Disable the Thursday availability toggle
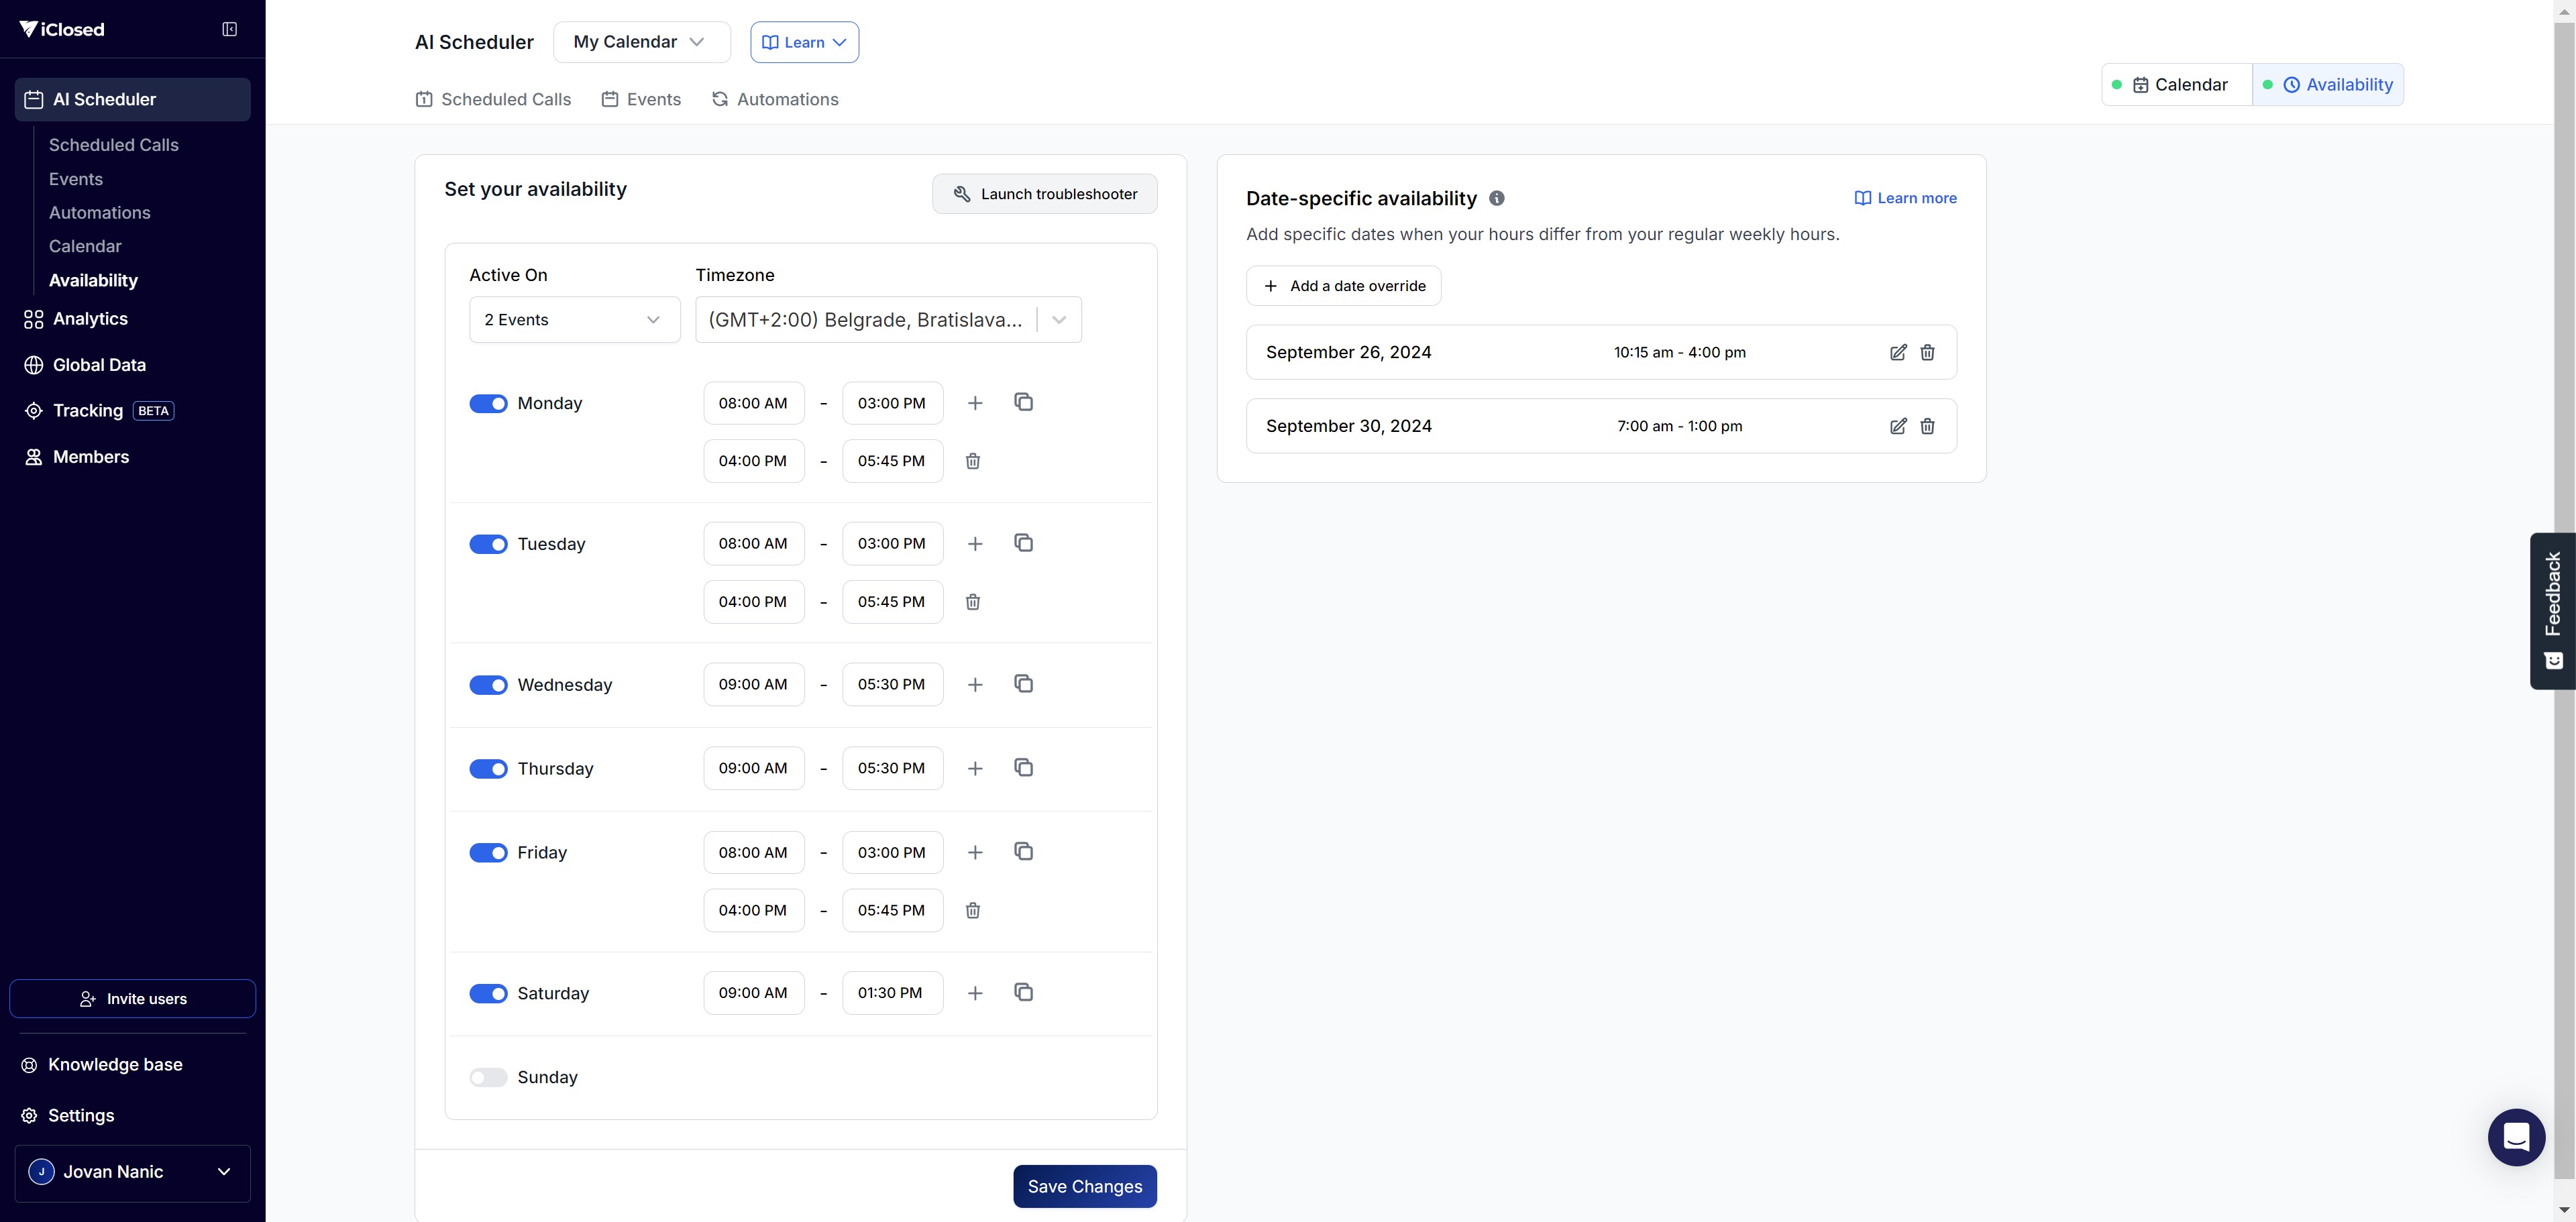The image size is (2576, 1222). 488,769
